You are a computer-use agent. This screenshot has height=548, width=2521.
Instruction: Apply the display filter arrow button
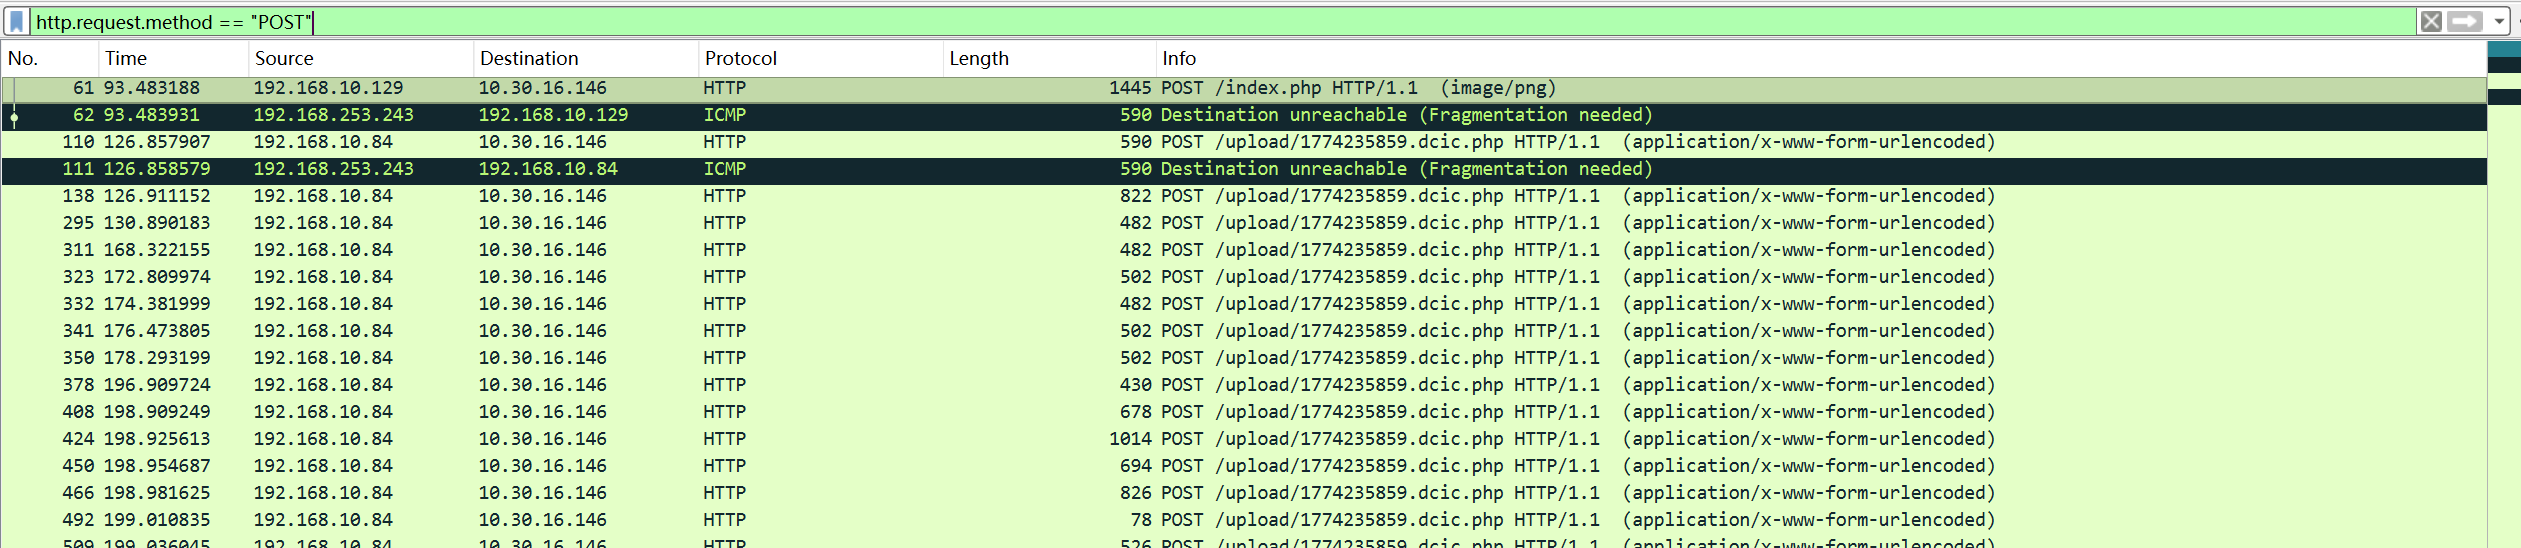pyautogui.click(x=2465, y=21)
